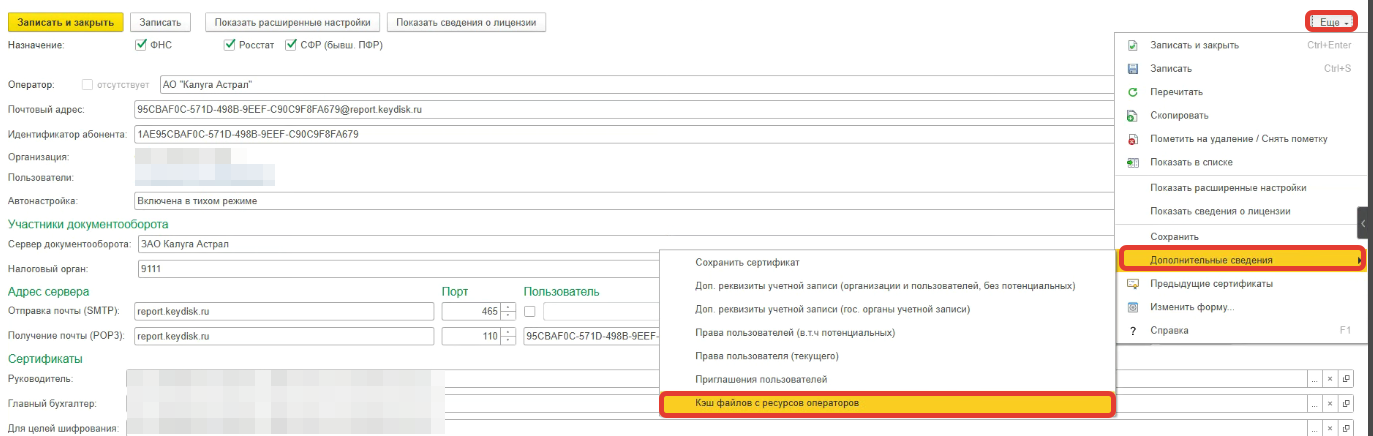This screenshot has width=1373, height=436.
Task: Increase the SMTP port with the spinner
Action: pos(508,307)
